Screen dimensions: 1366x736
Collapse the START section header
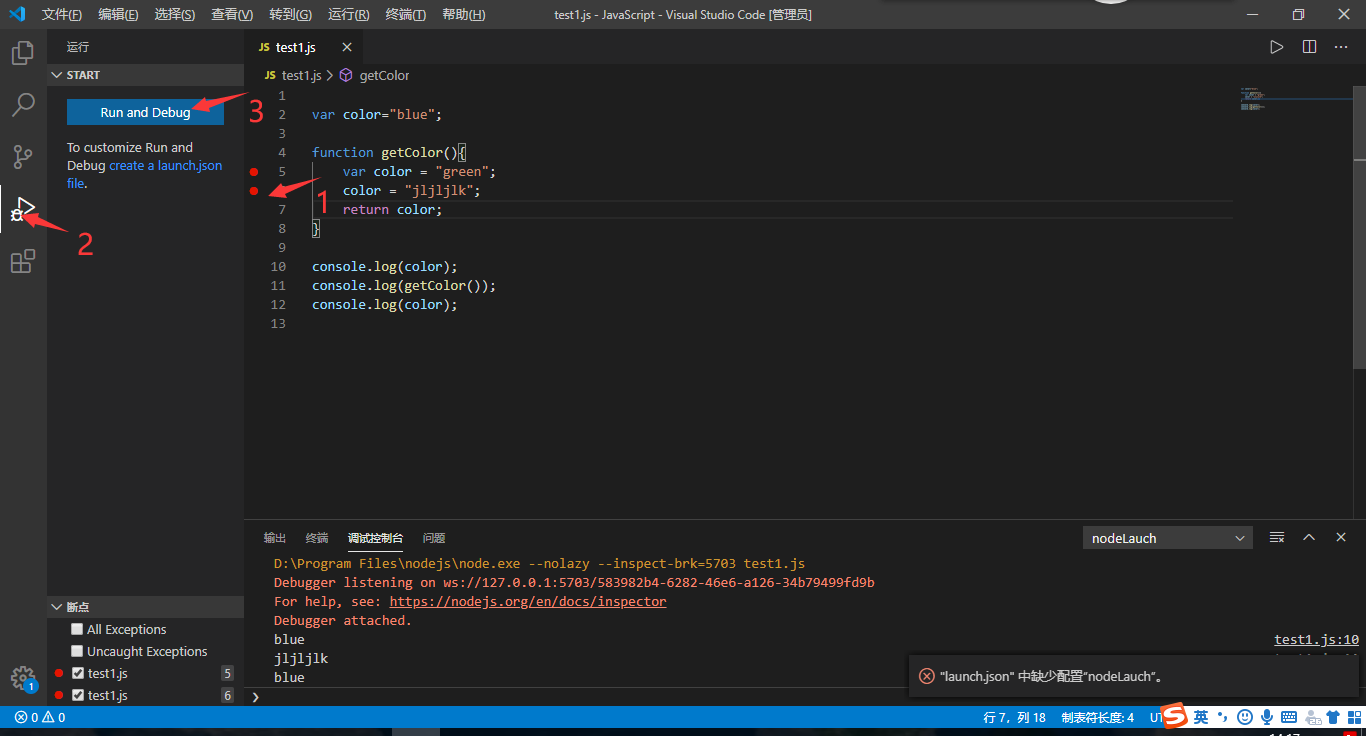pos(145,75)
